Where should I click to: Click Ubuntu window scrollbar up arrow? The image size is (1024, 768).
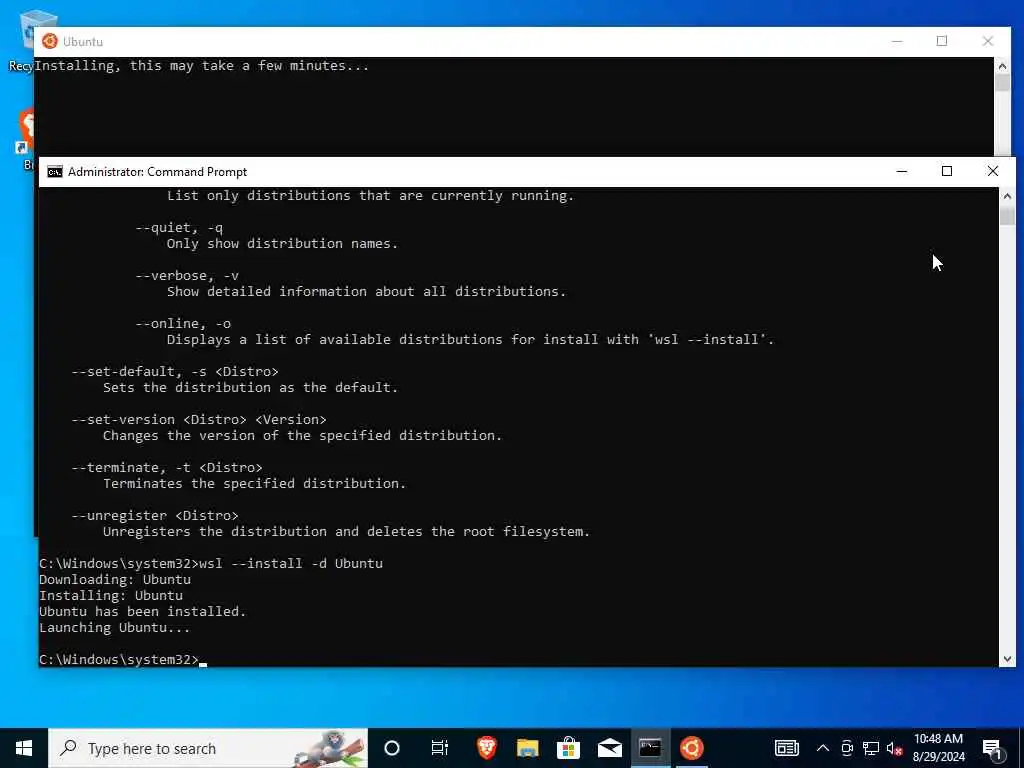point(1002,66)
